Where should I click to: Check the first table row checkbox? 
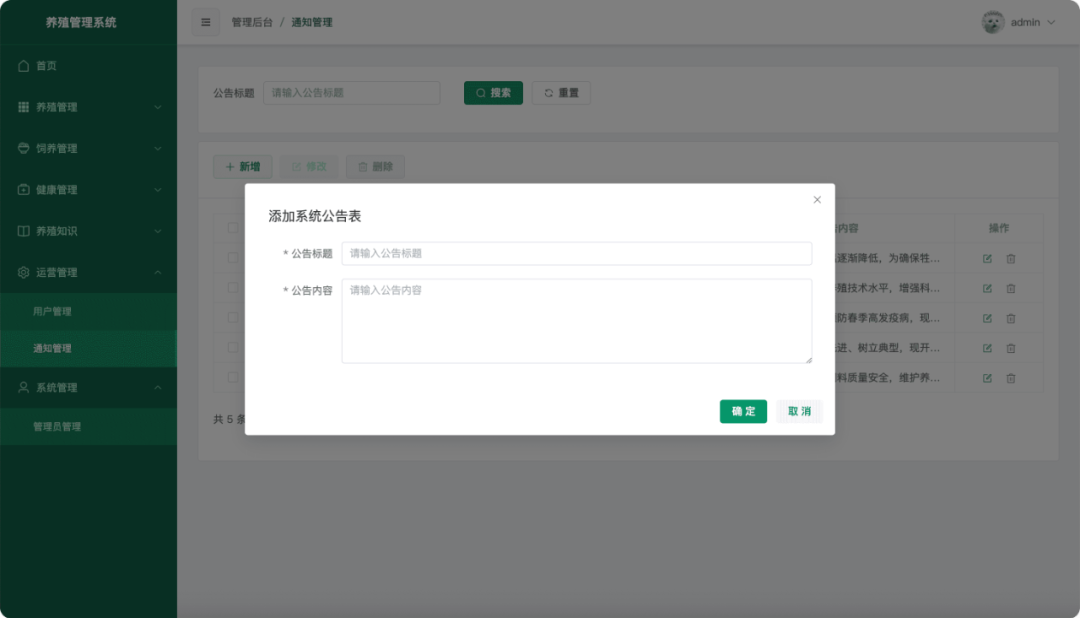pos(232,257)
